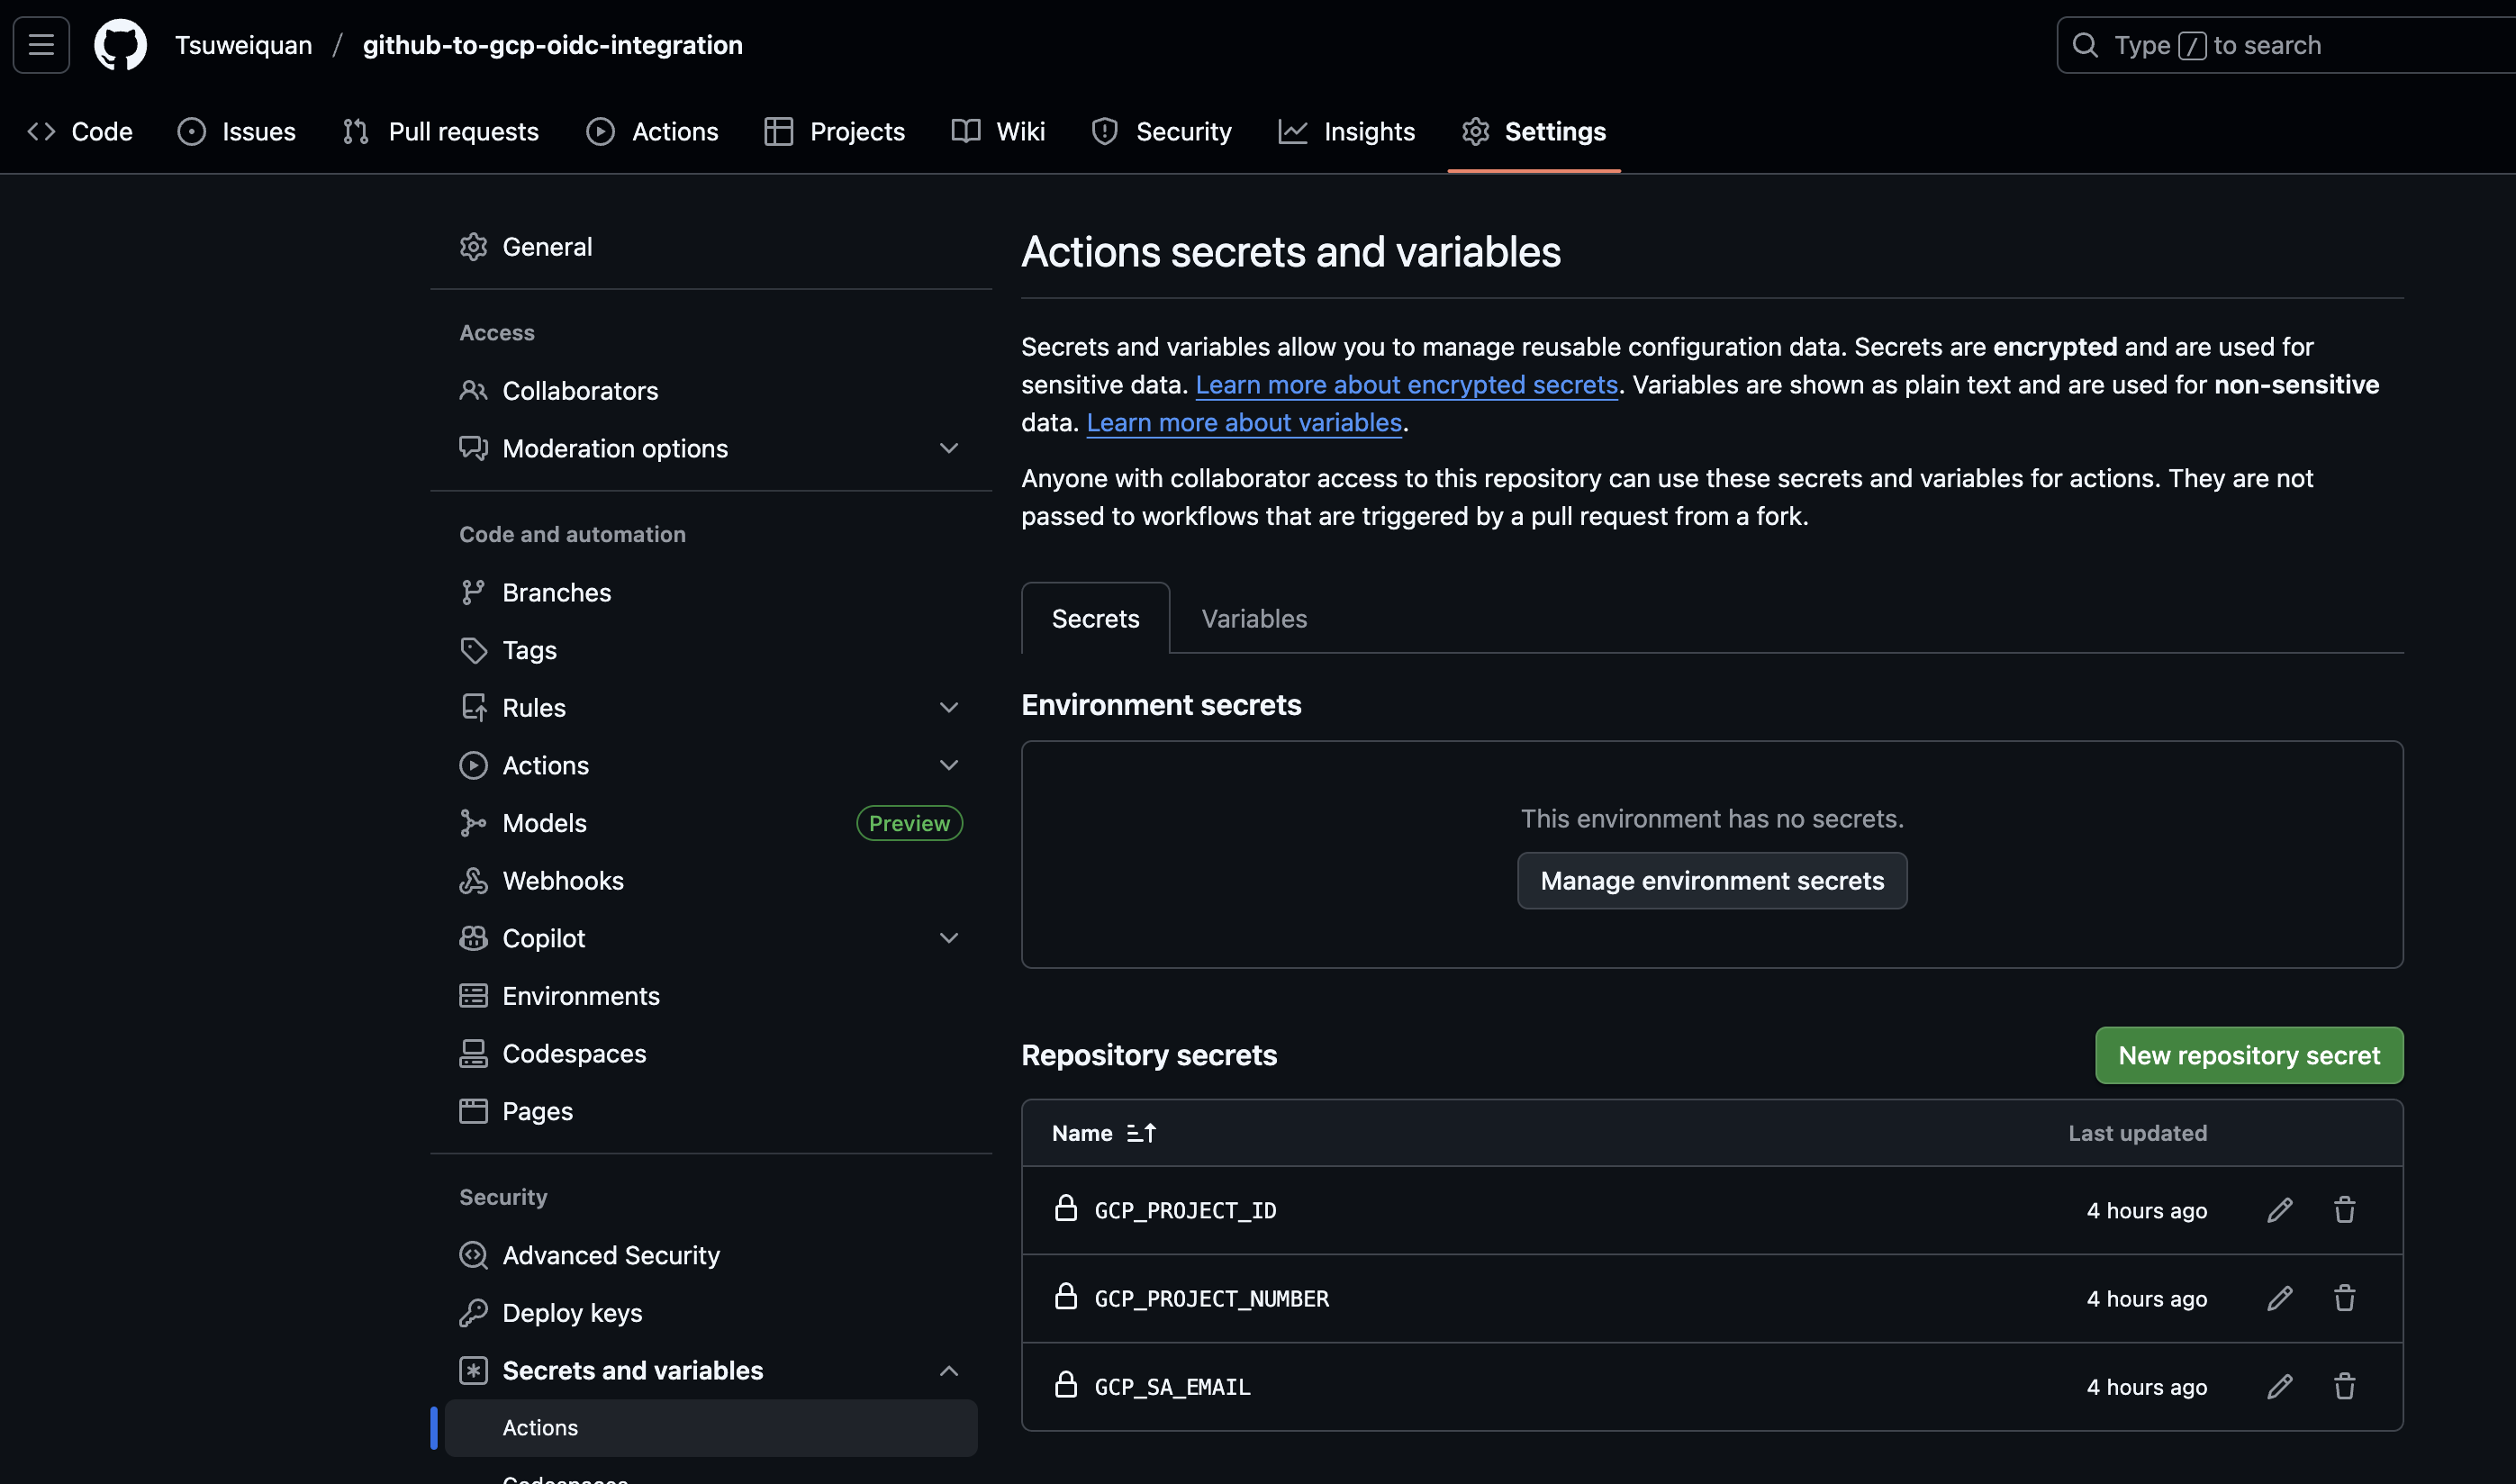The width and height of the screenshot is (2516, 1484).
Task: Sort secrets with the Name sort arrow icon
Action: [1141, 1133]
